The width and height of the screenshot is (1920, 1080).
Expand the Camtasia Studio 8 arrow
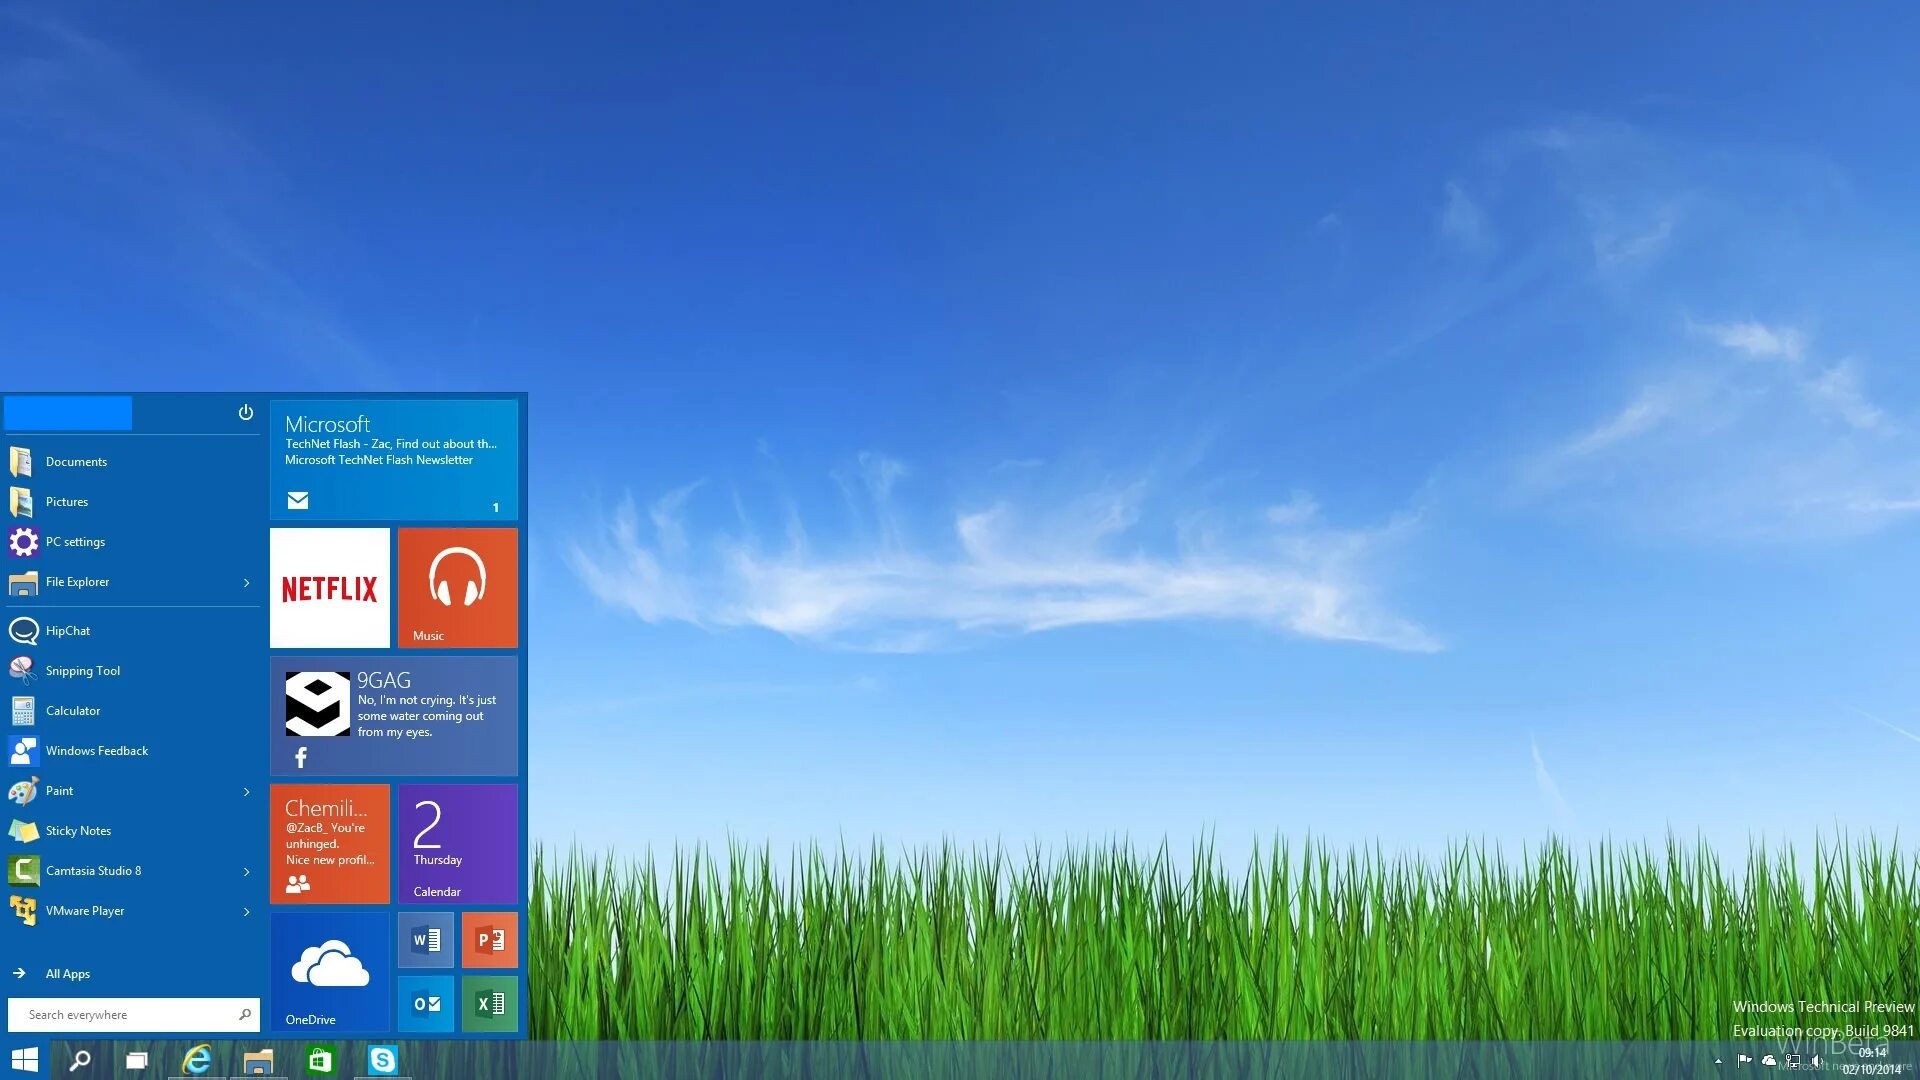[246, 872]
